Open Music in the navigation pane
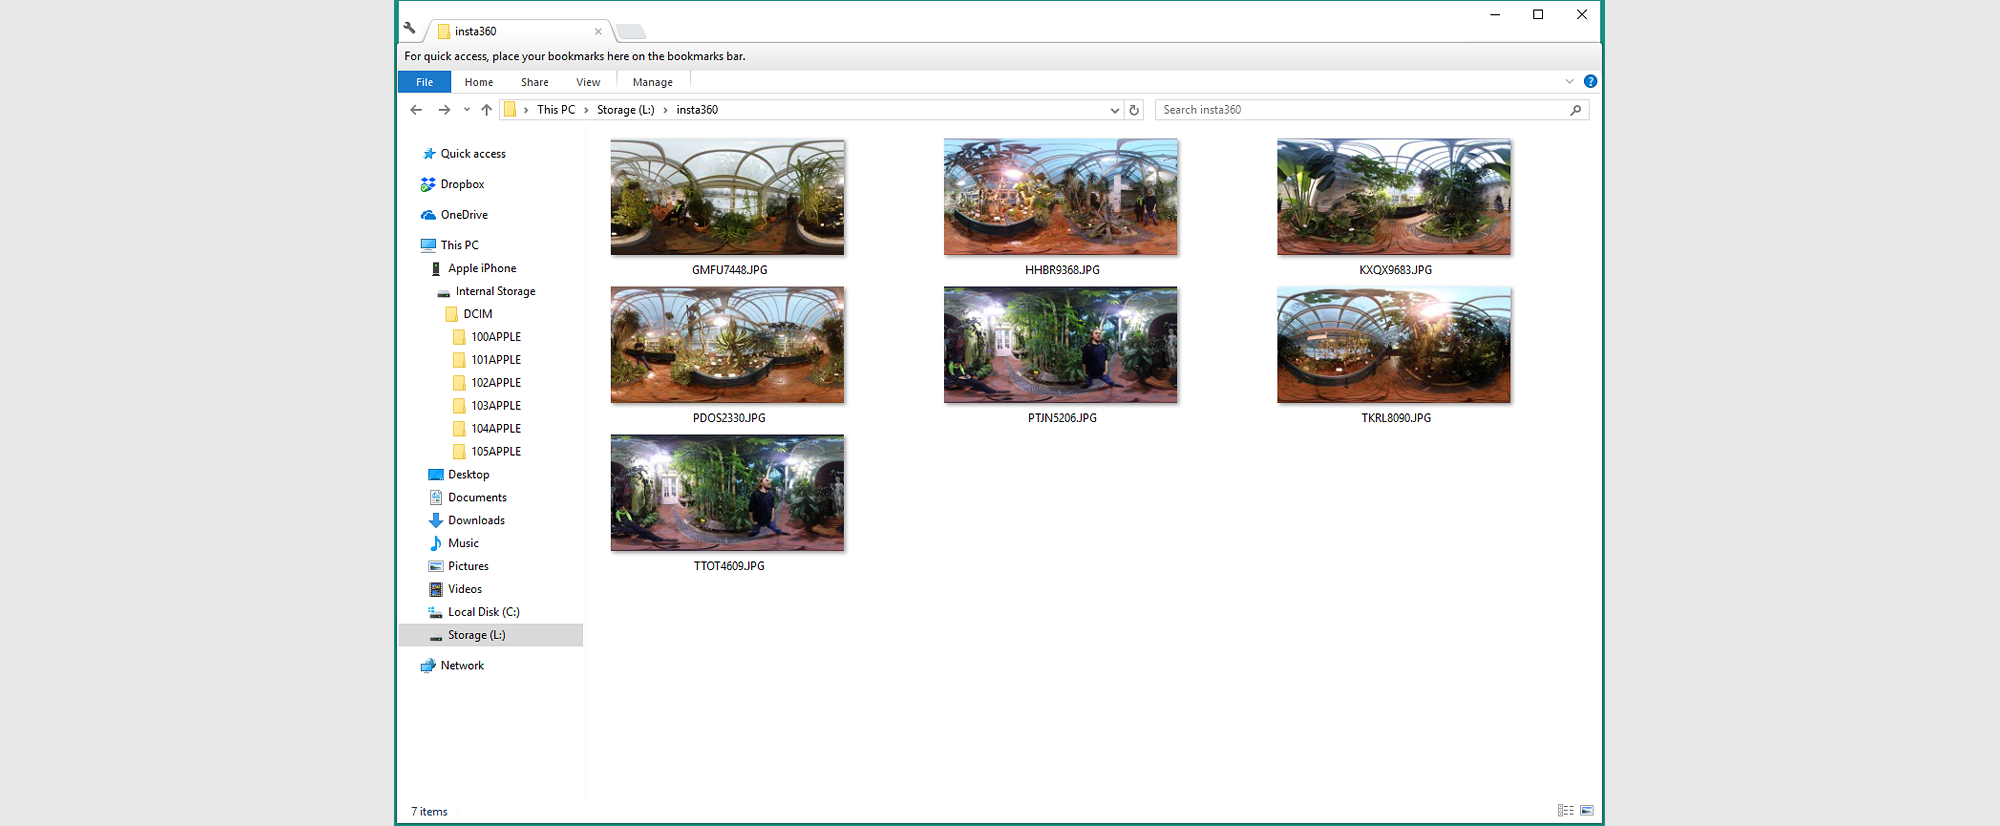The height and width of the screenshot is (826, 2000). pyautogui.click(x=454, y=544)
